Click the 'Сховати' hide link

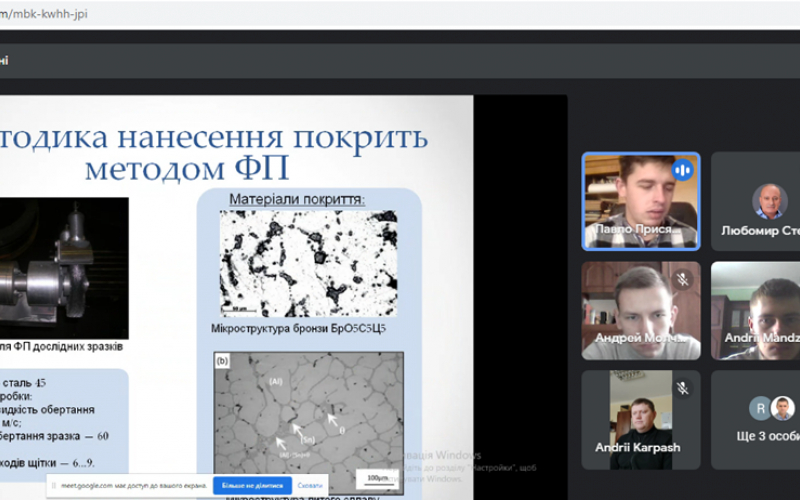coord(310,486)
